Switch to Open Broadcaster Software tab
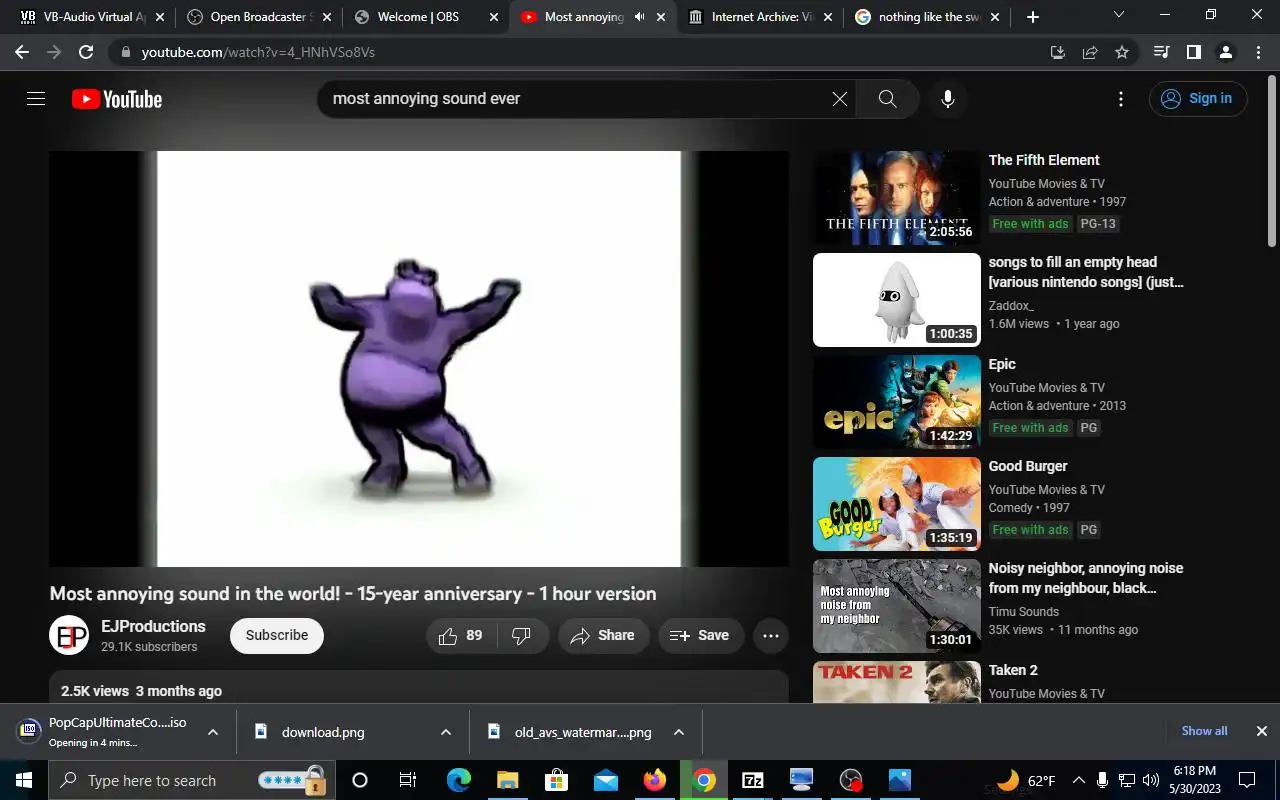The width and height of the screenshot is (1280, 800). [257, 17]
